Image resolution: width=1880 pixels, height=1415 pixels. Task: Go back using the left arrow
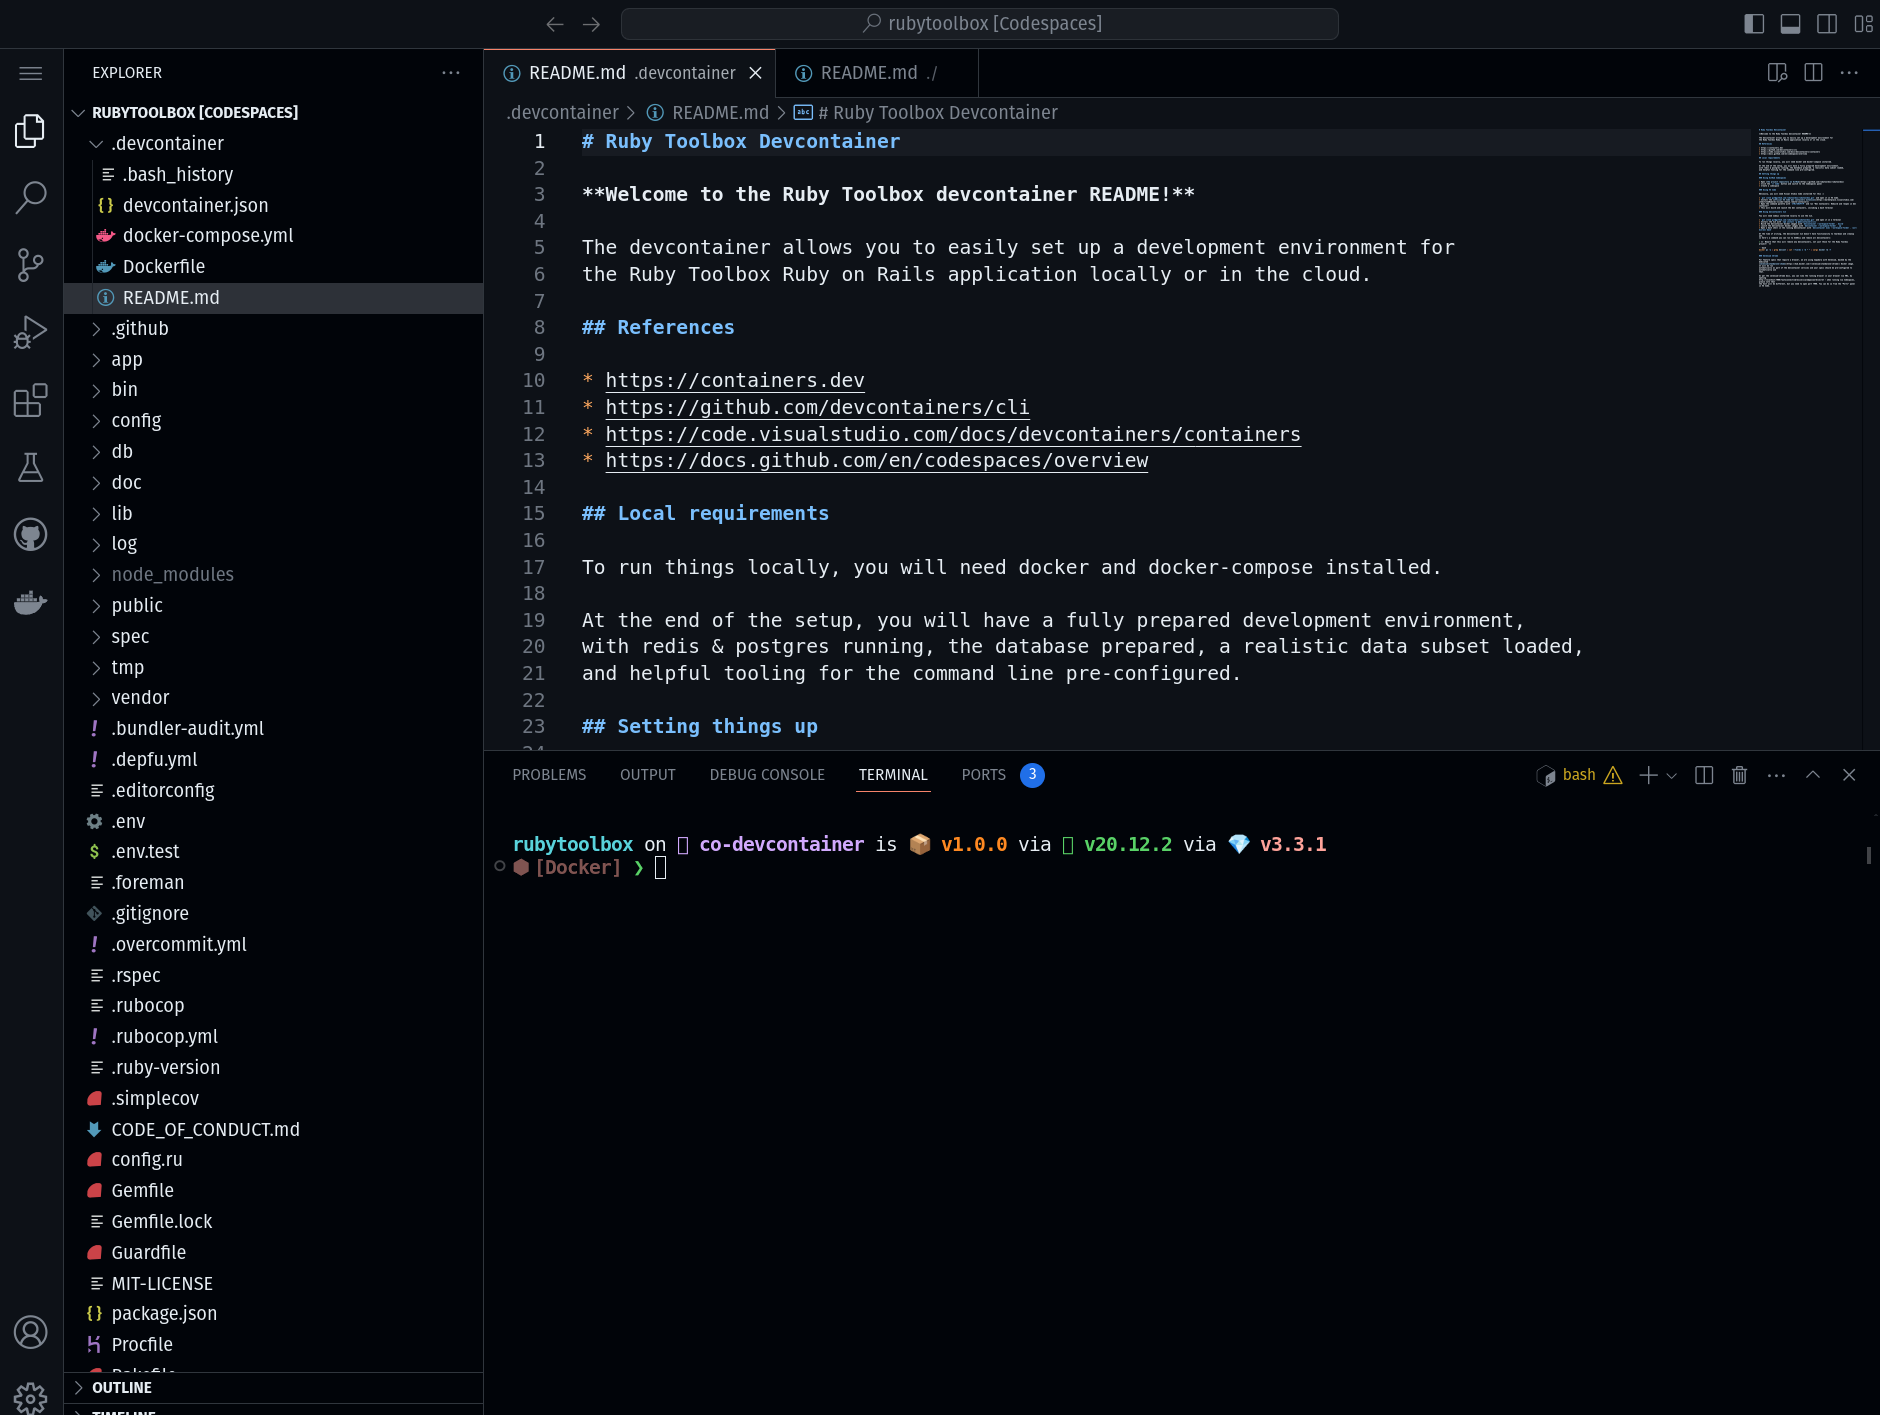[555, 24]
